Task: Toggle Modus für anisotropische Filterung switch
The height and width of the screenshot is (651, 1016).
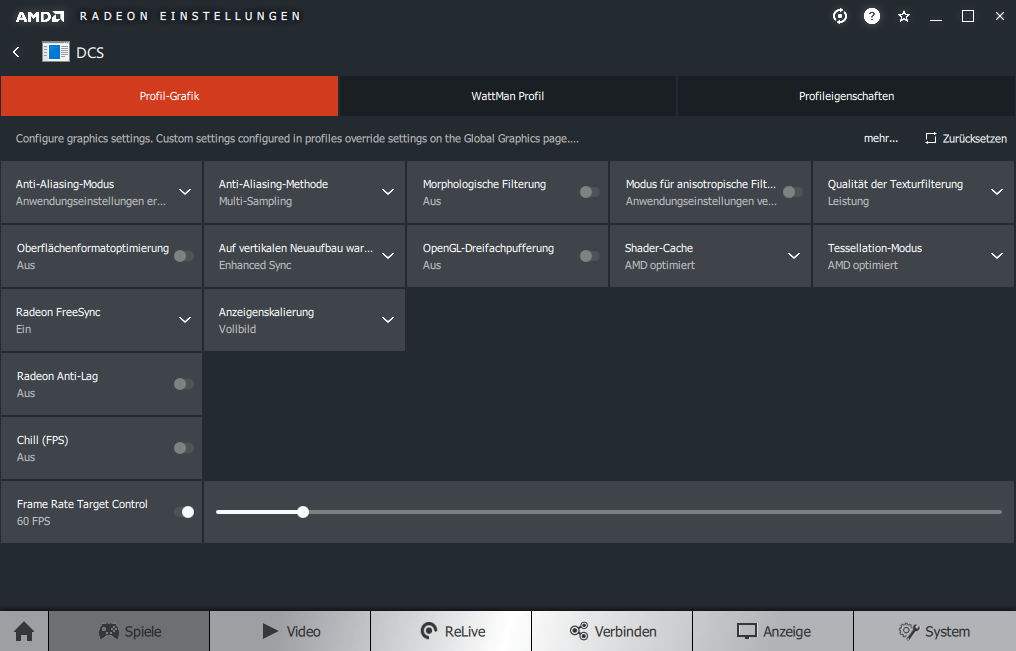Action: pos(792,192)
